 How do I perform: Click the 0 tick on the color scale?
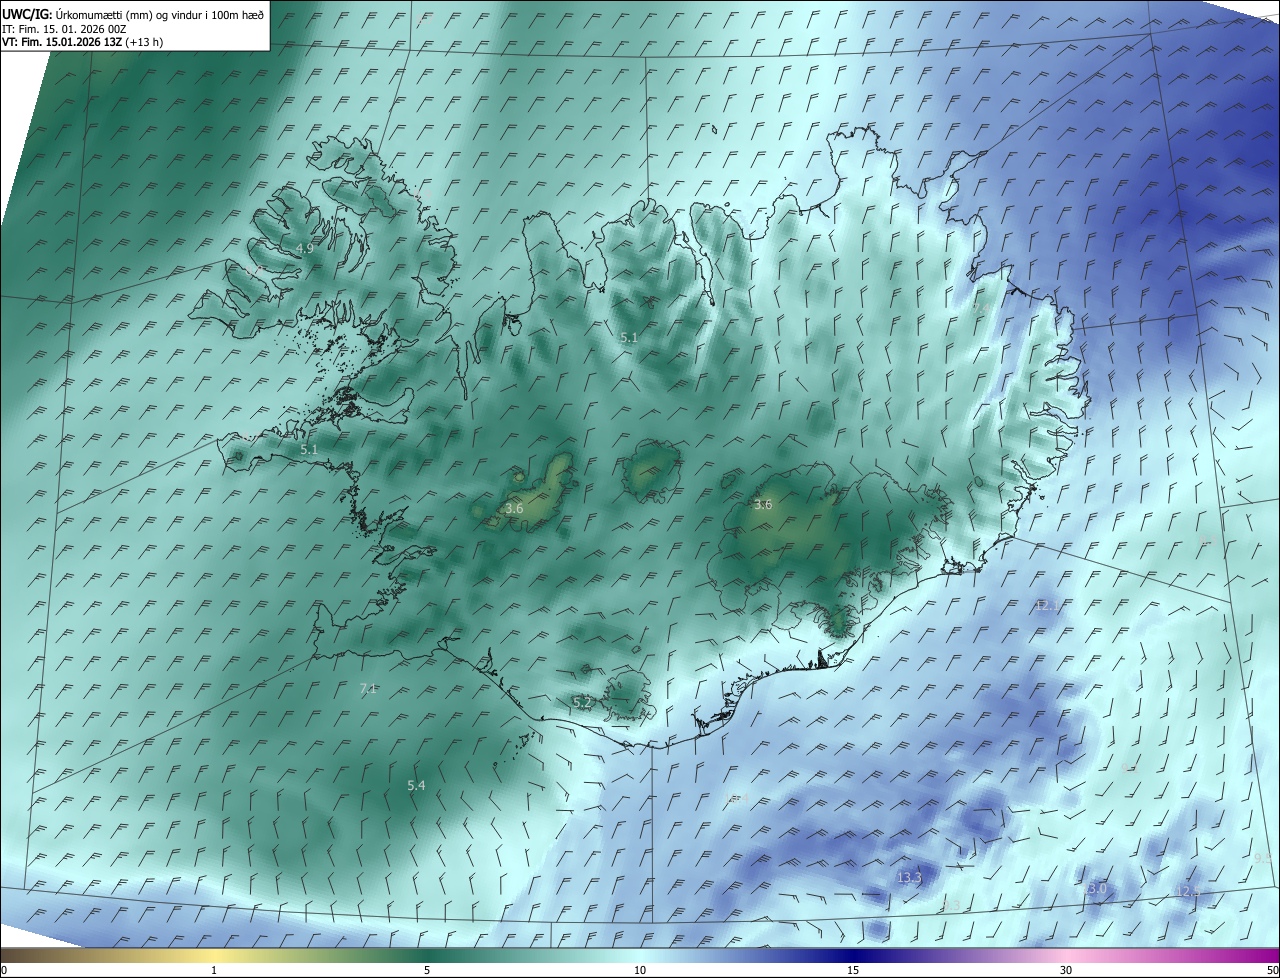pos(4,970)
